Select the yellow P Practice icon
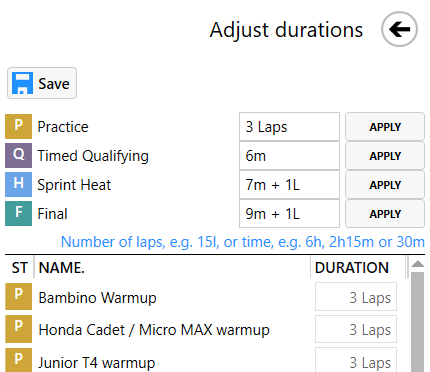 point(18,126)
